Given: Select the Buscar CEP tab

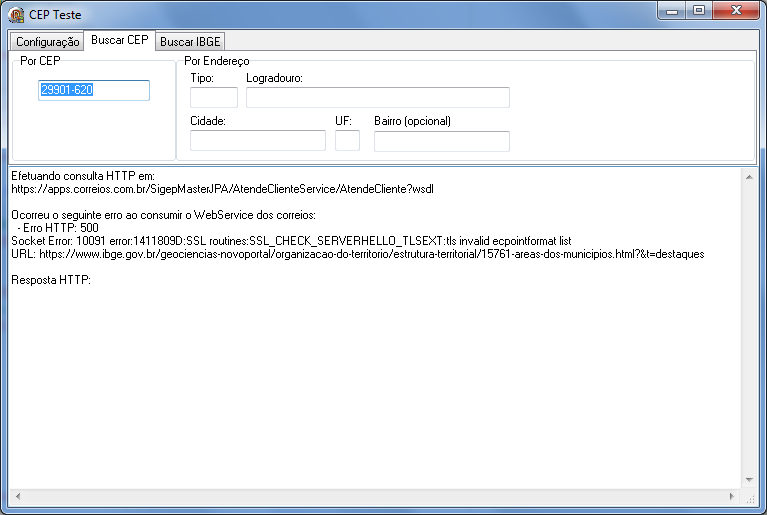Looking at the screenshot, I should pos(119,40).
